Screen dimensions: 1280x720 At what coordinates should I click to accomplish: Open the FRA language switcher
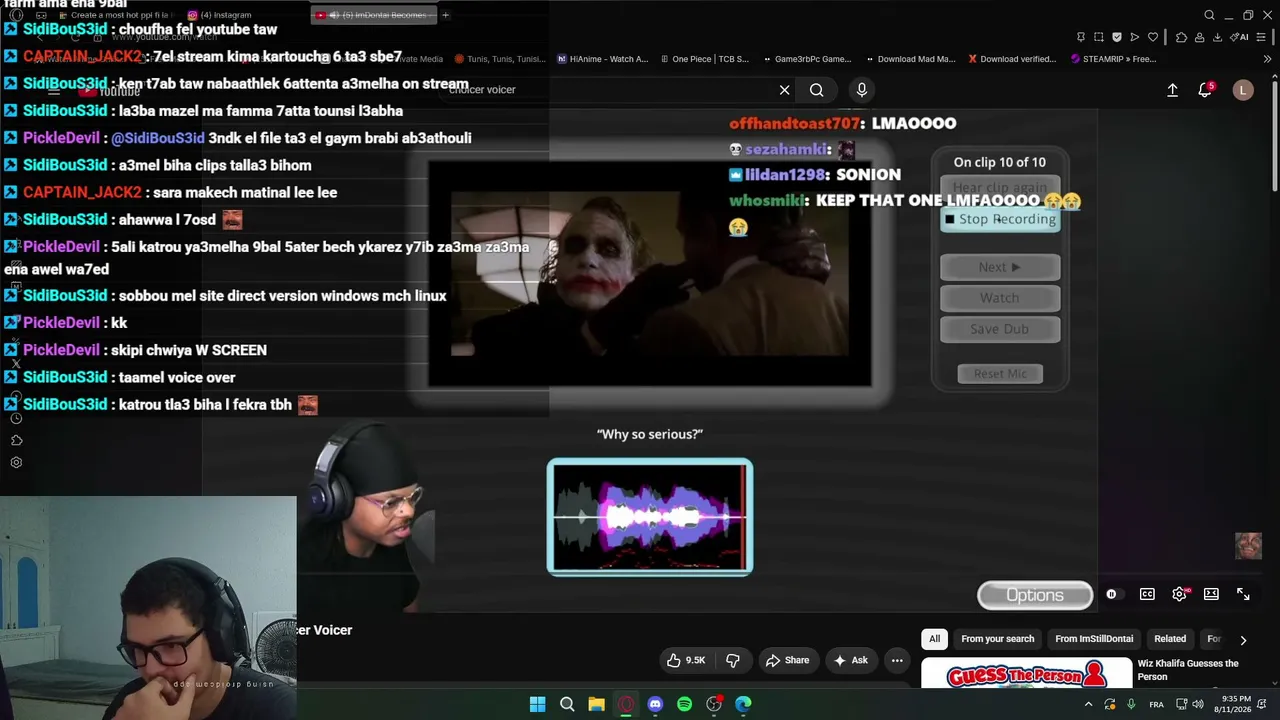[1156, 704]
